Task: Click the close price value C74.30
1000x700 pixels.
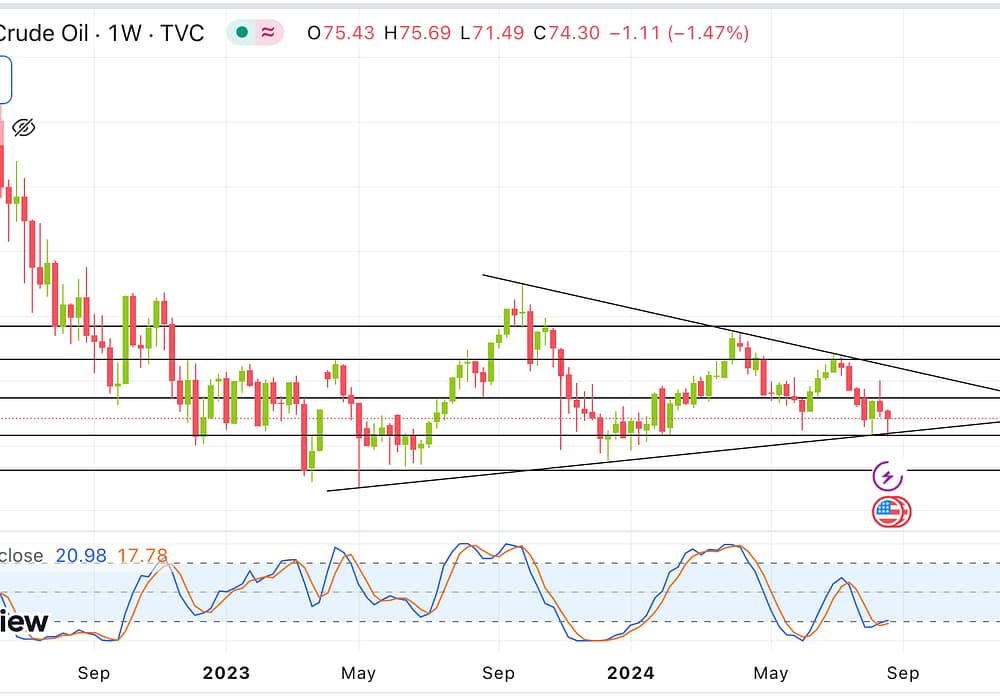Action: coord(566,33)
